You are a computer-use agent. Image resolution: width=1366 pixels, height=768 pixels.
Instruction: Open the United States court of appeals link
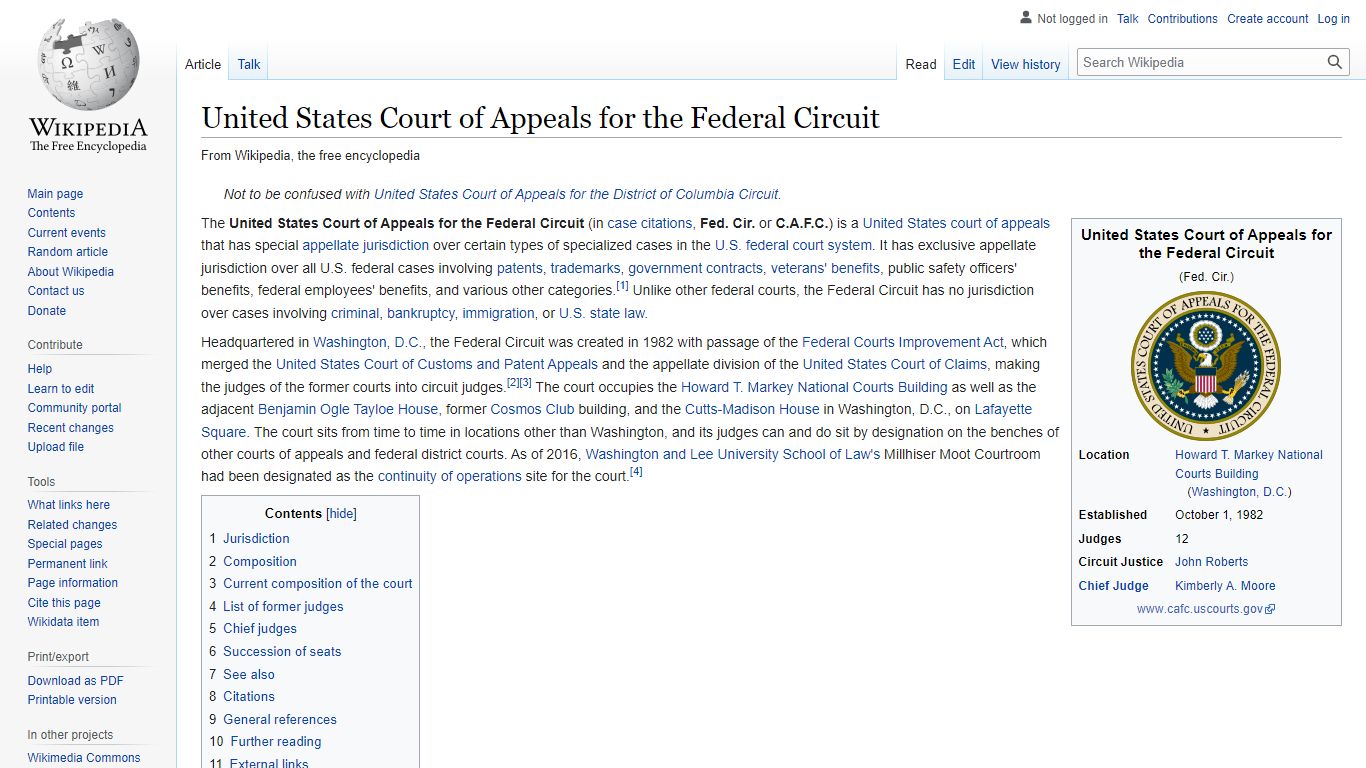(956, 223)
